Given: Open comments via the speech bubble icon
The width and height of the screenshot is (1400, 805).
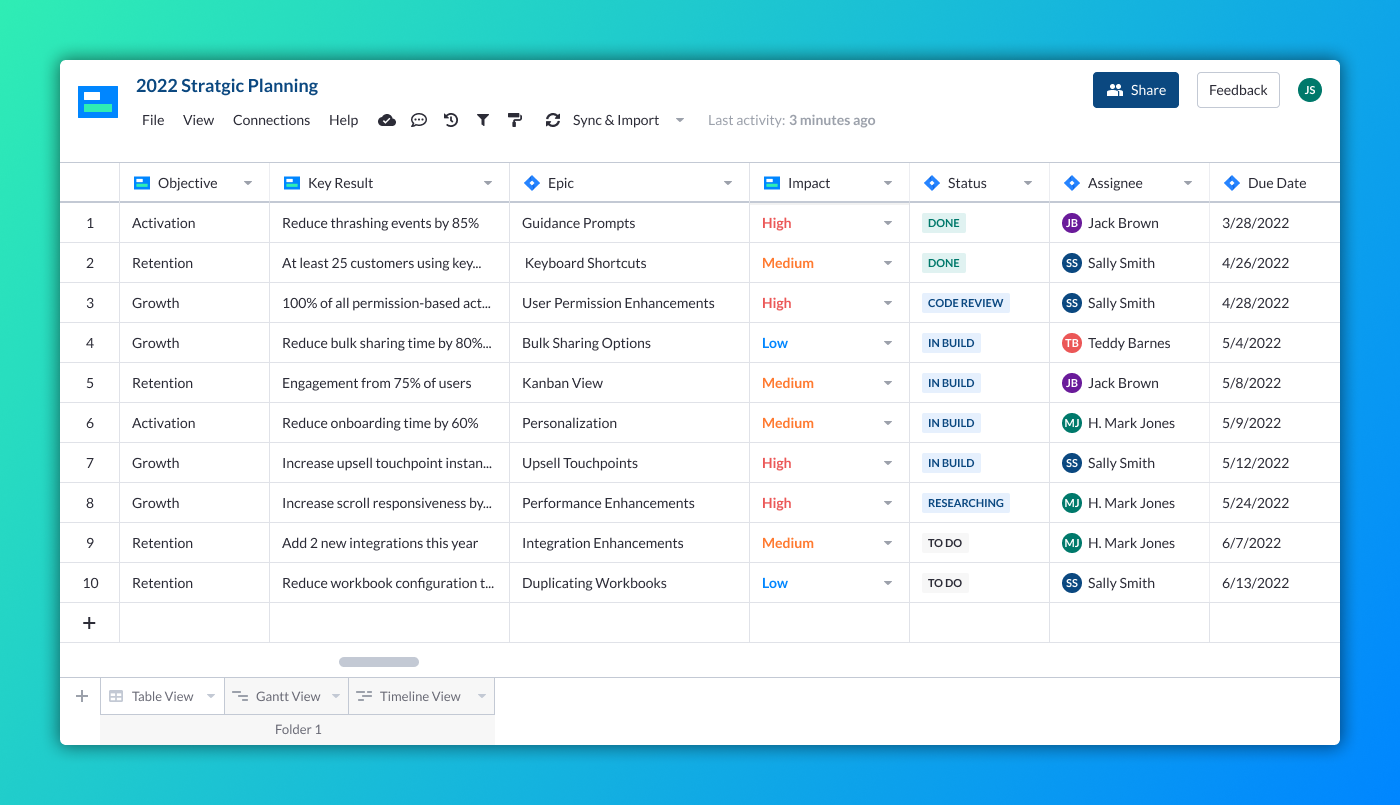Looking at the screenshot, I should (419, 120).
